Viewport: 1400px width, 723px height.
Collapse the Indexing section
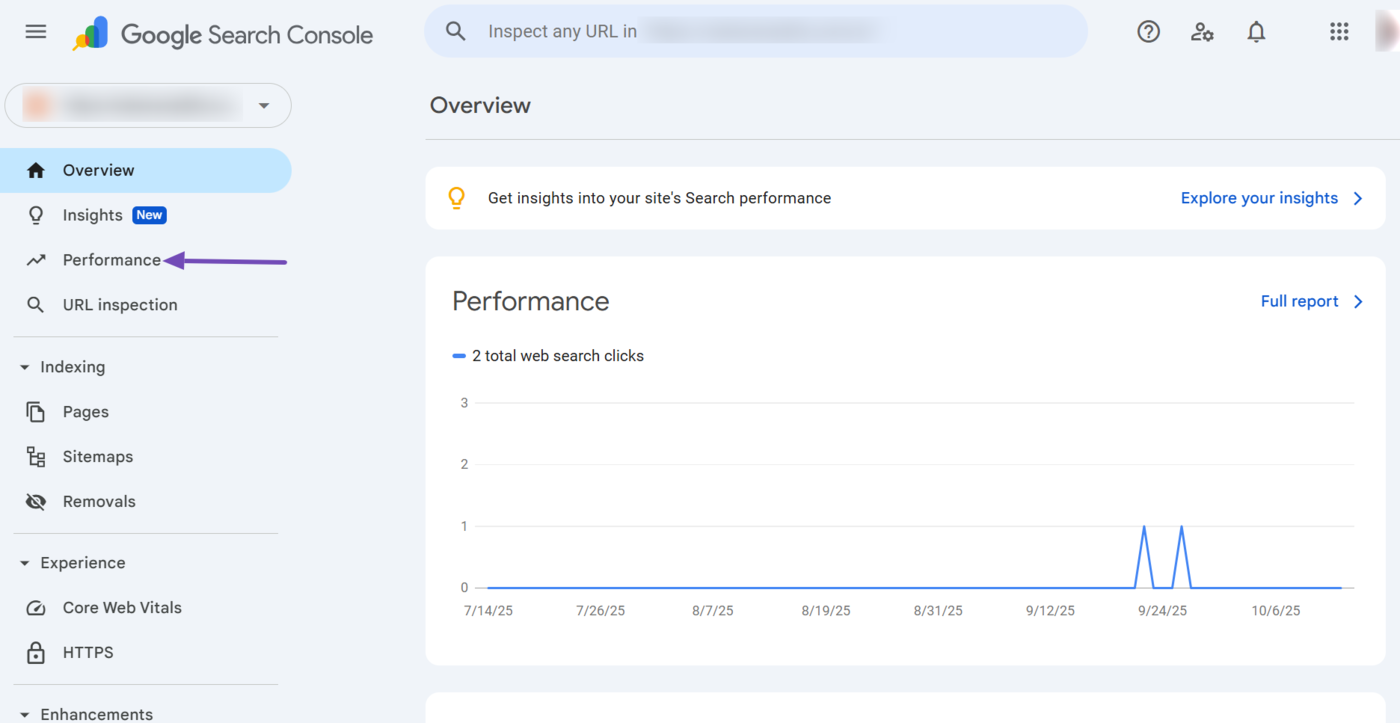click(x=25, y=367)
